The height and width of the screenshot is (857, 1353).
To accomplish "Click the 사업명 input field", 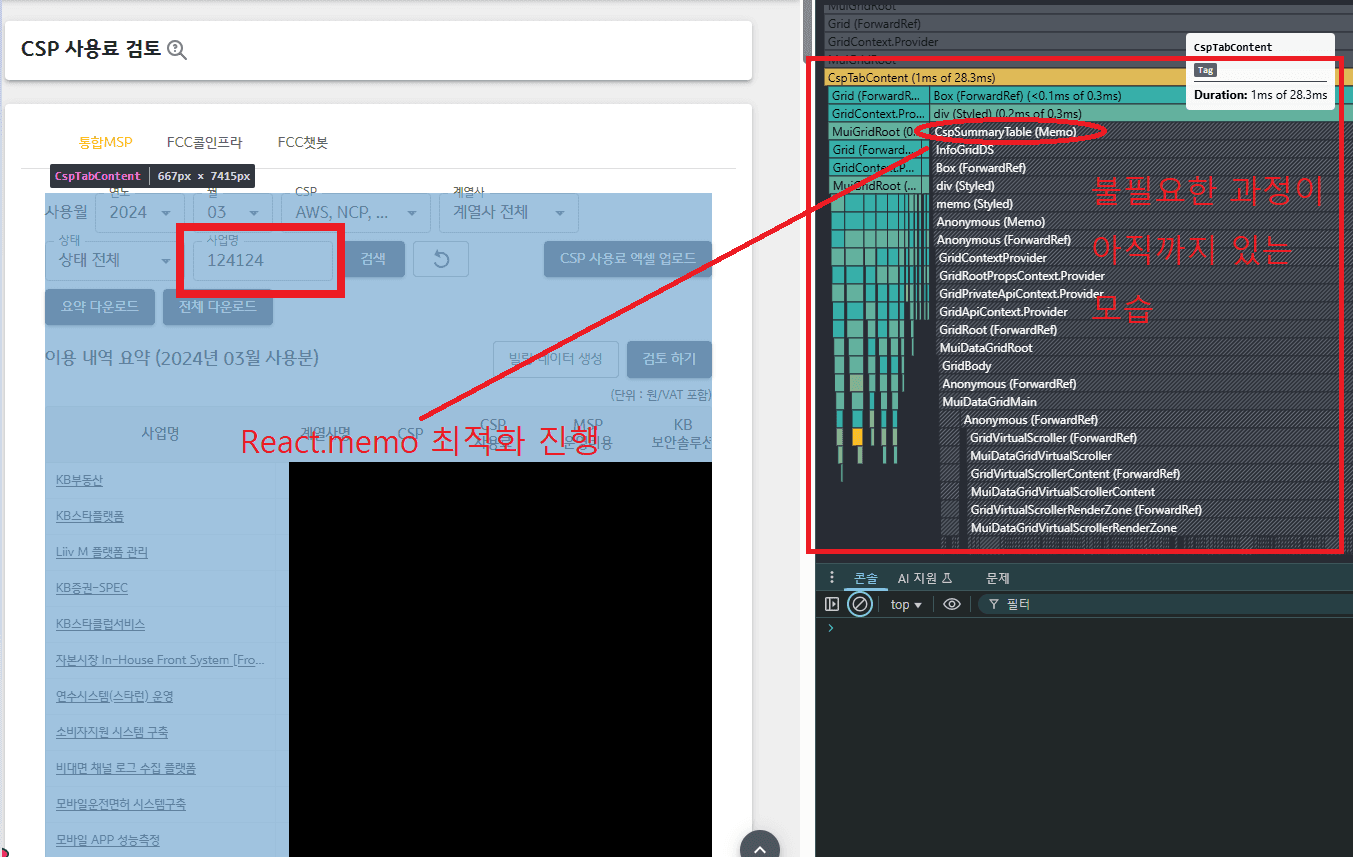I will [256, 260].
